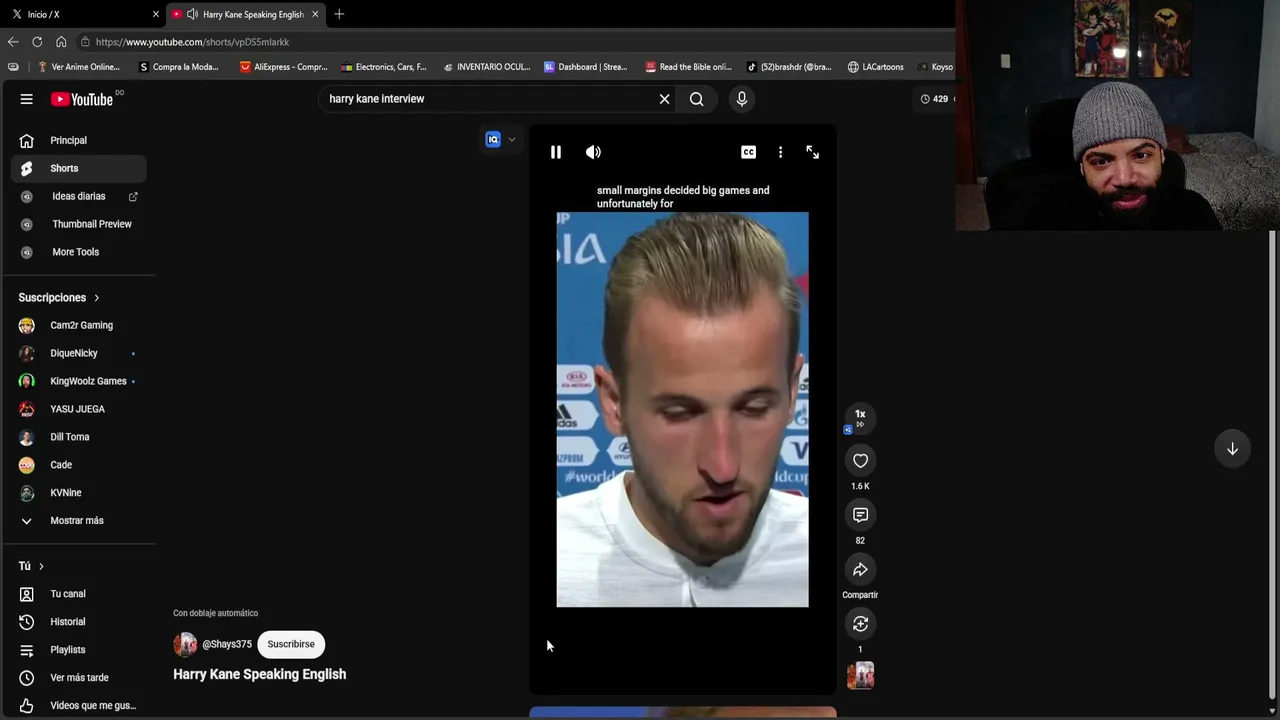
Task: Open Playlists in the sidebar
Action: [x=78, y=650]
